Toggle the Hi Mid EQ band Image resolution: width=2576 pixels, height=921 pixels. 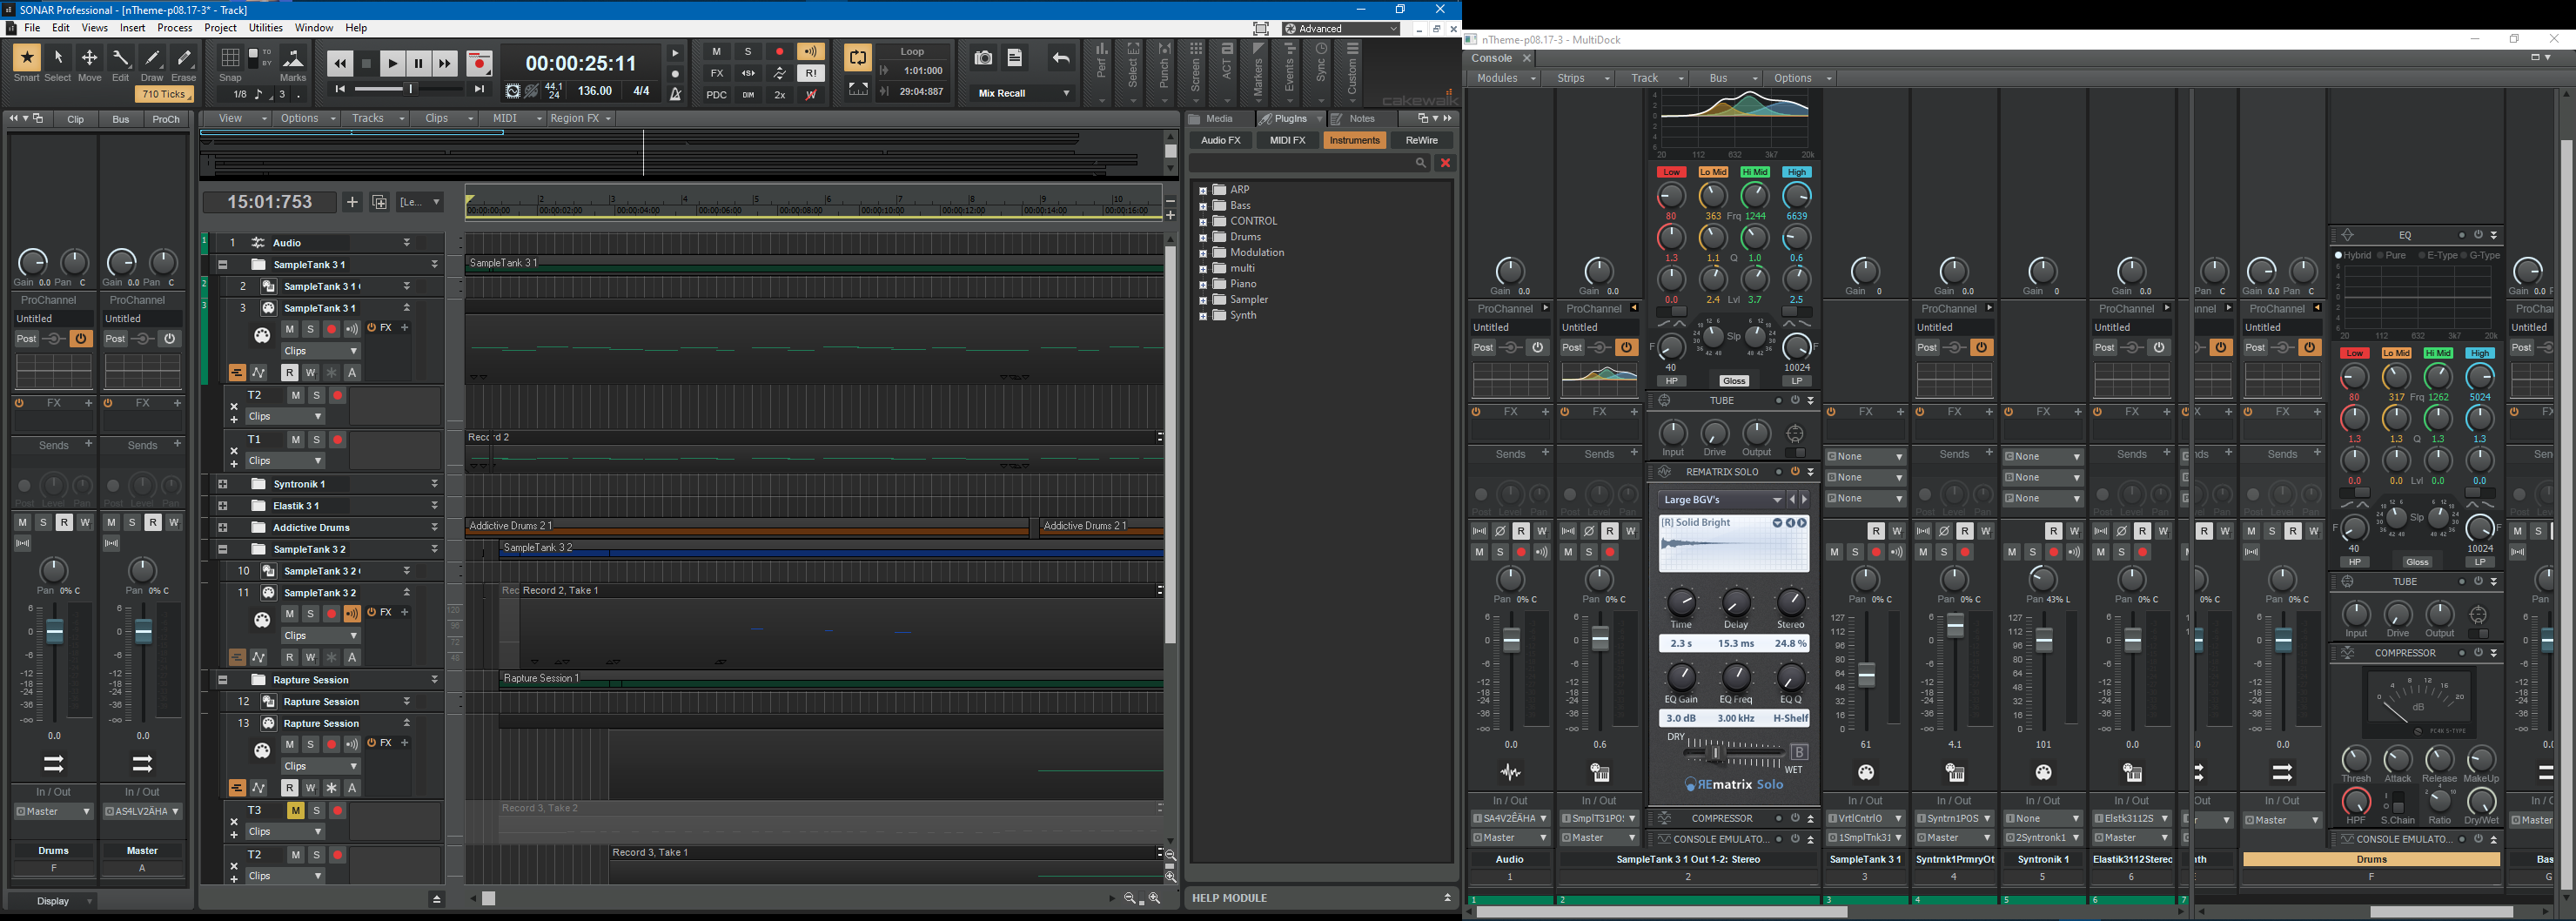(x=1755, y=172)
